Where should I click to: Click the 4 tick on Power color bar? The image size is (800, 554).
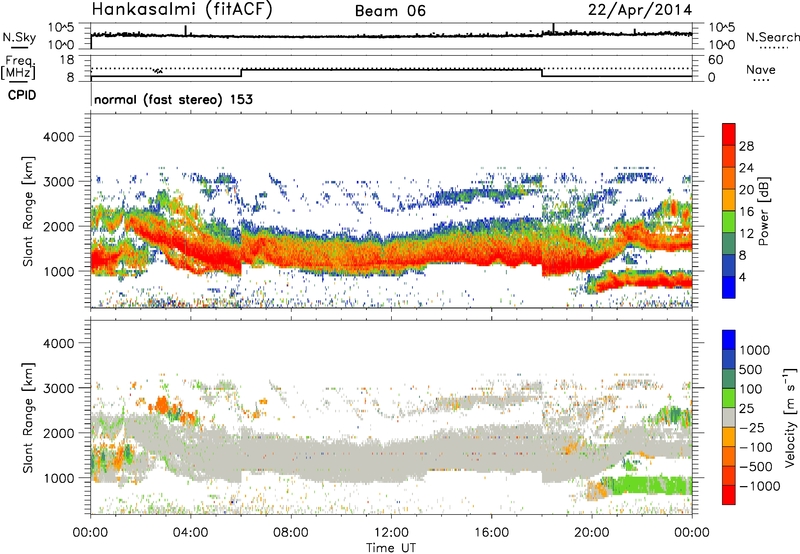(743, 277)
